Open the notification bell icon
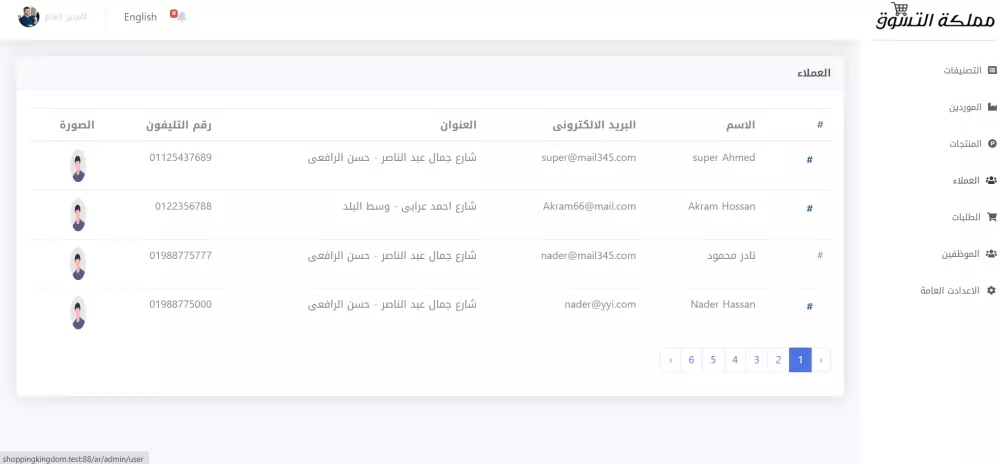The image size is (1000, 464). pyautogui.click(x=182, y=17)
